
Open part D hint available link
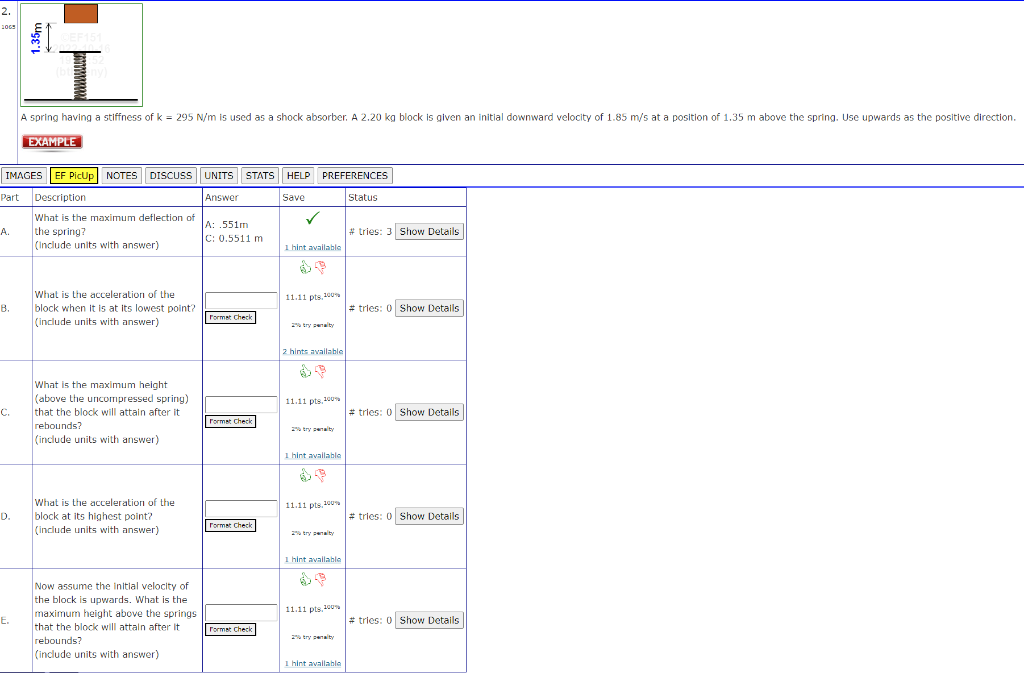click(x=313, y=559)
